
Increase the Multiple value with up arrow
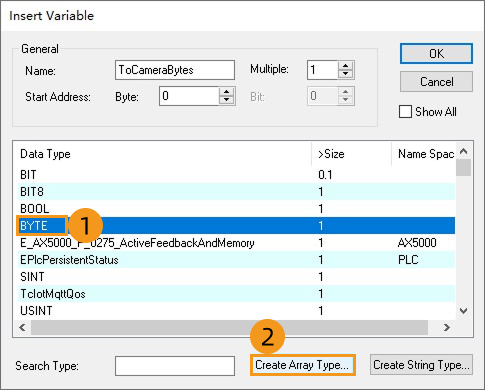pyautogui.click(x=346, y=66)
